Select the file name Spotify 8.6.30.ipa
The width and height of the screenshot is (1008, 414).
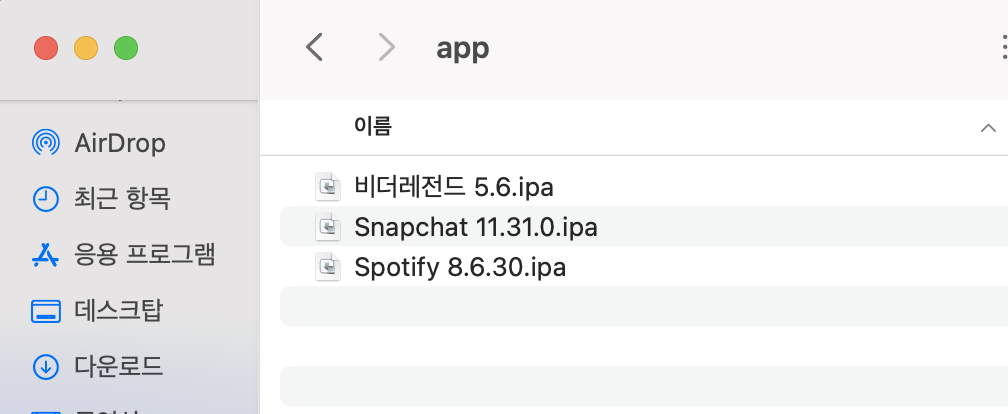coord(460,267)
